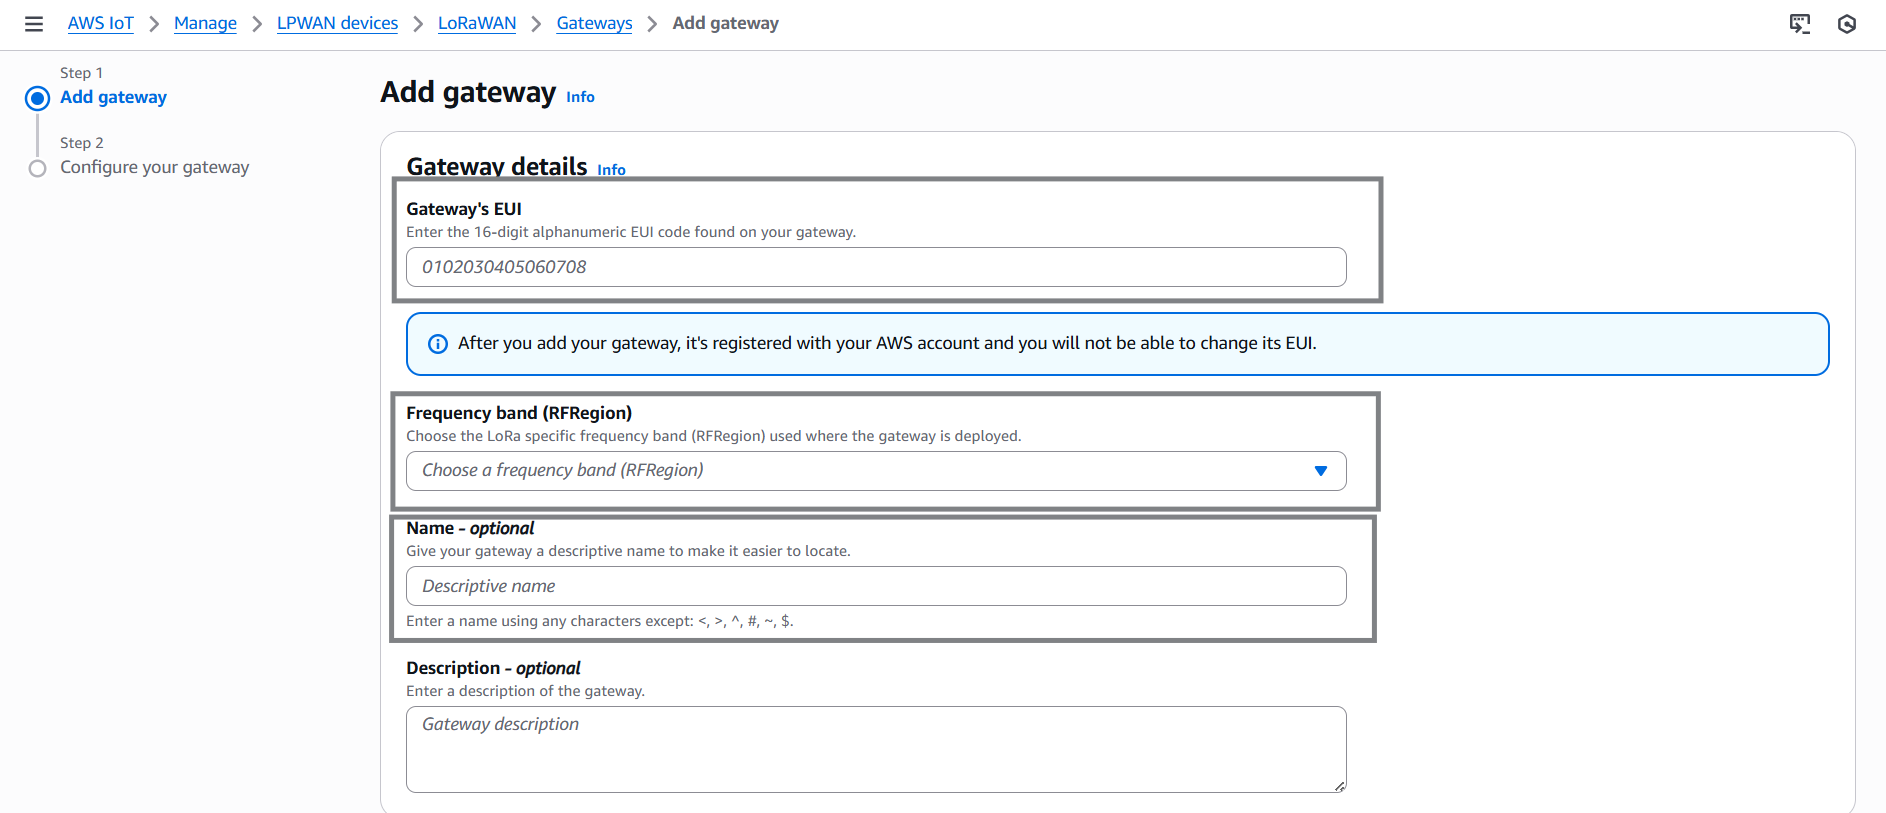Go to LPWAN devices from the breadcrumb

[x=337, y=23]
